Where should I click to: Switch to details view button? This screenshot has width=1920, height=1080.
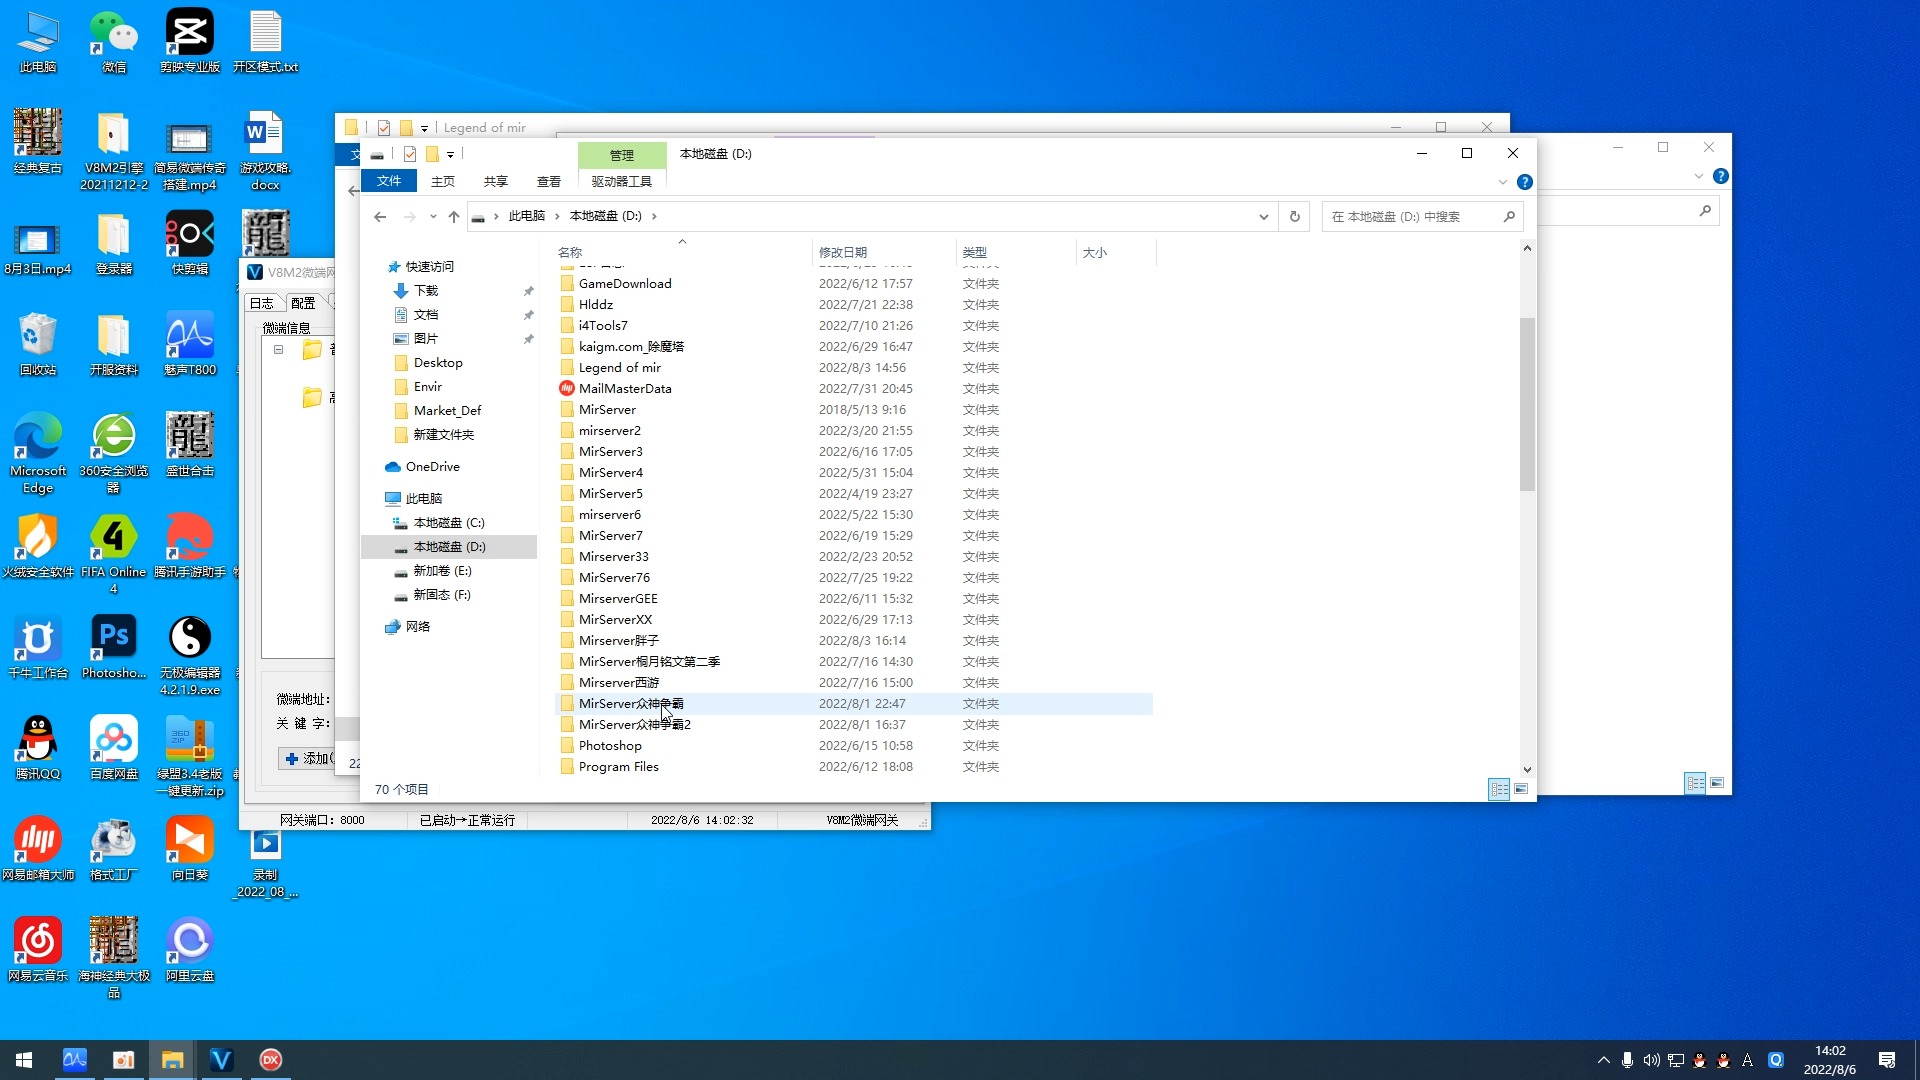1498,789
